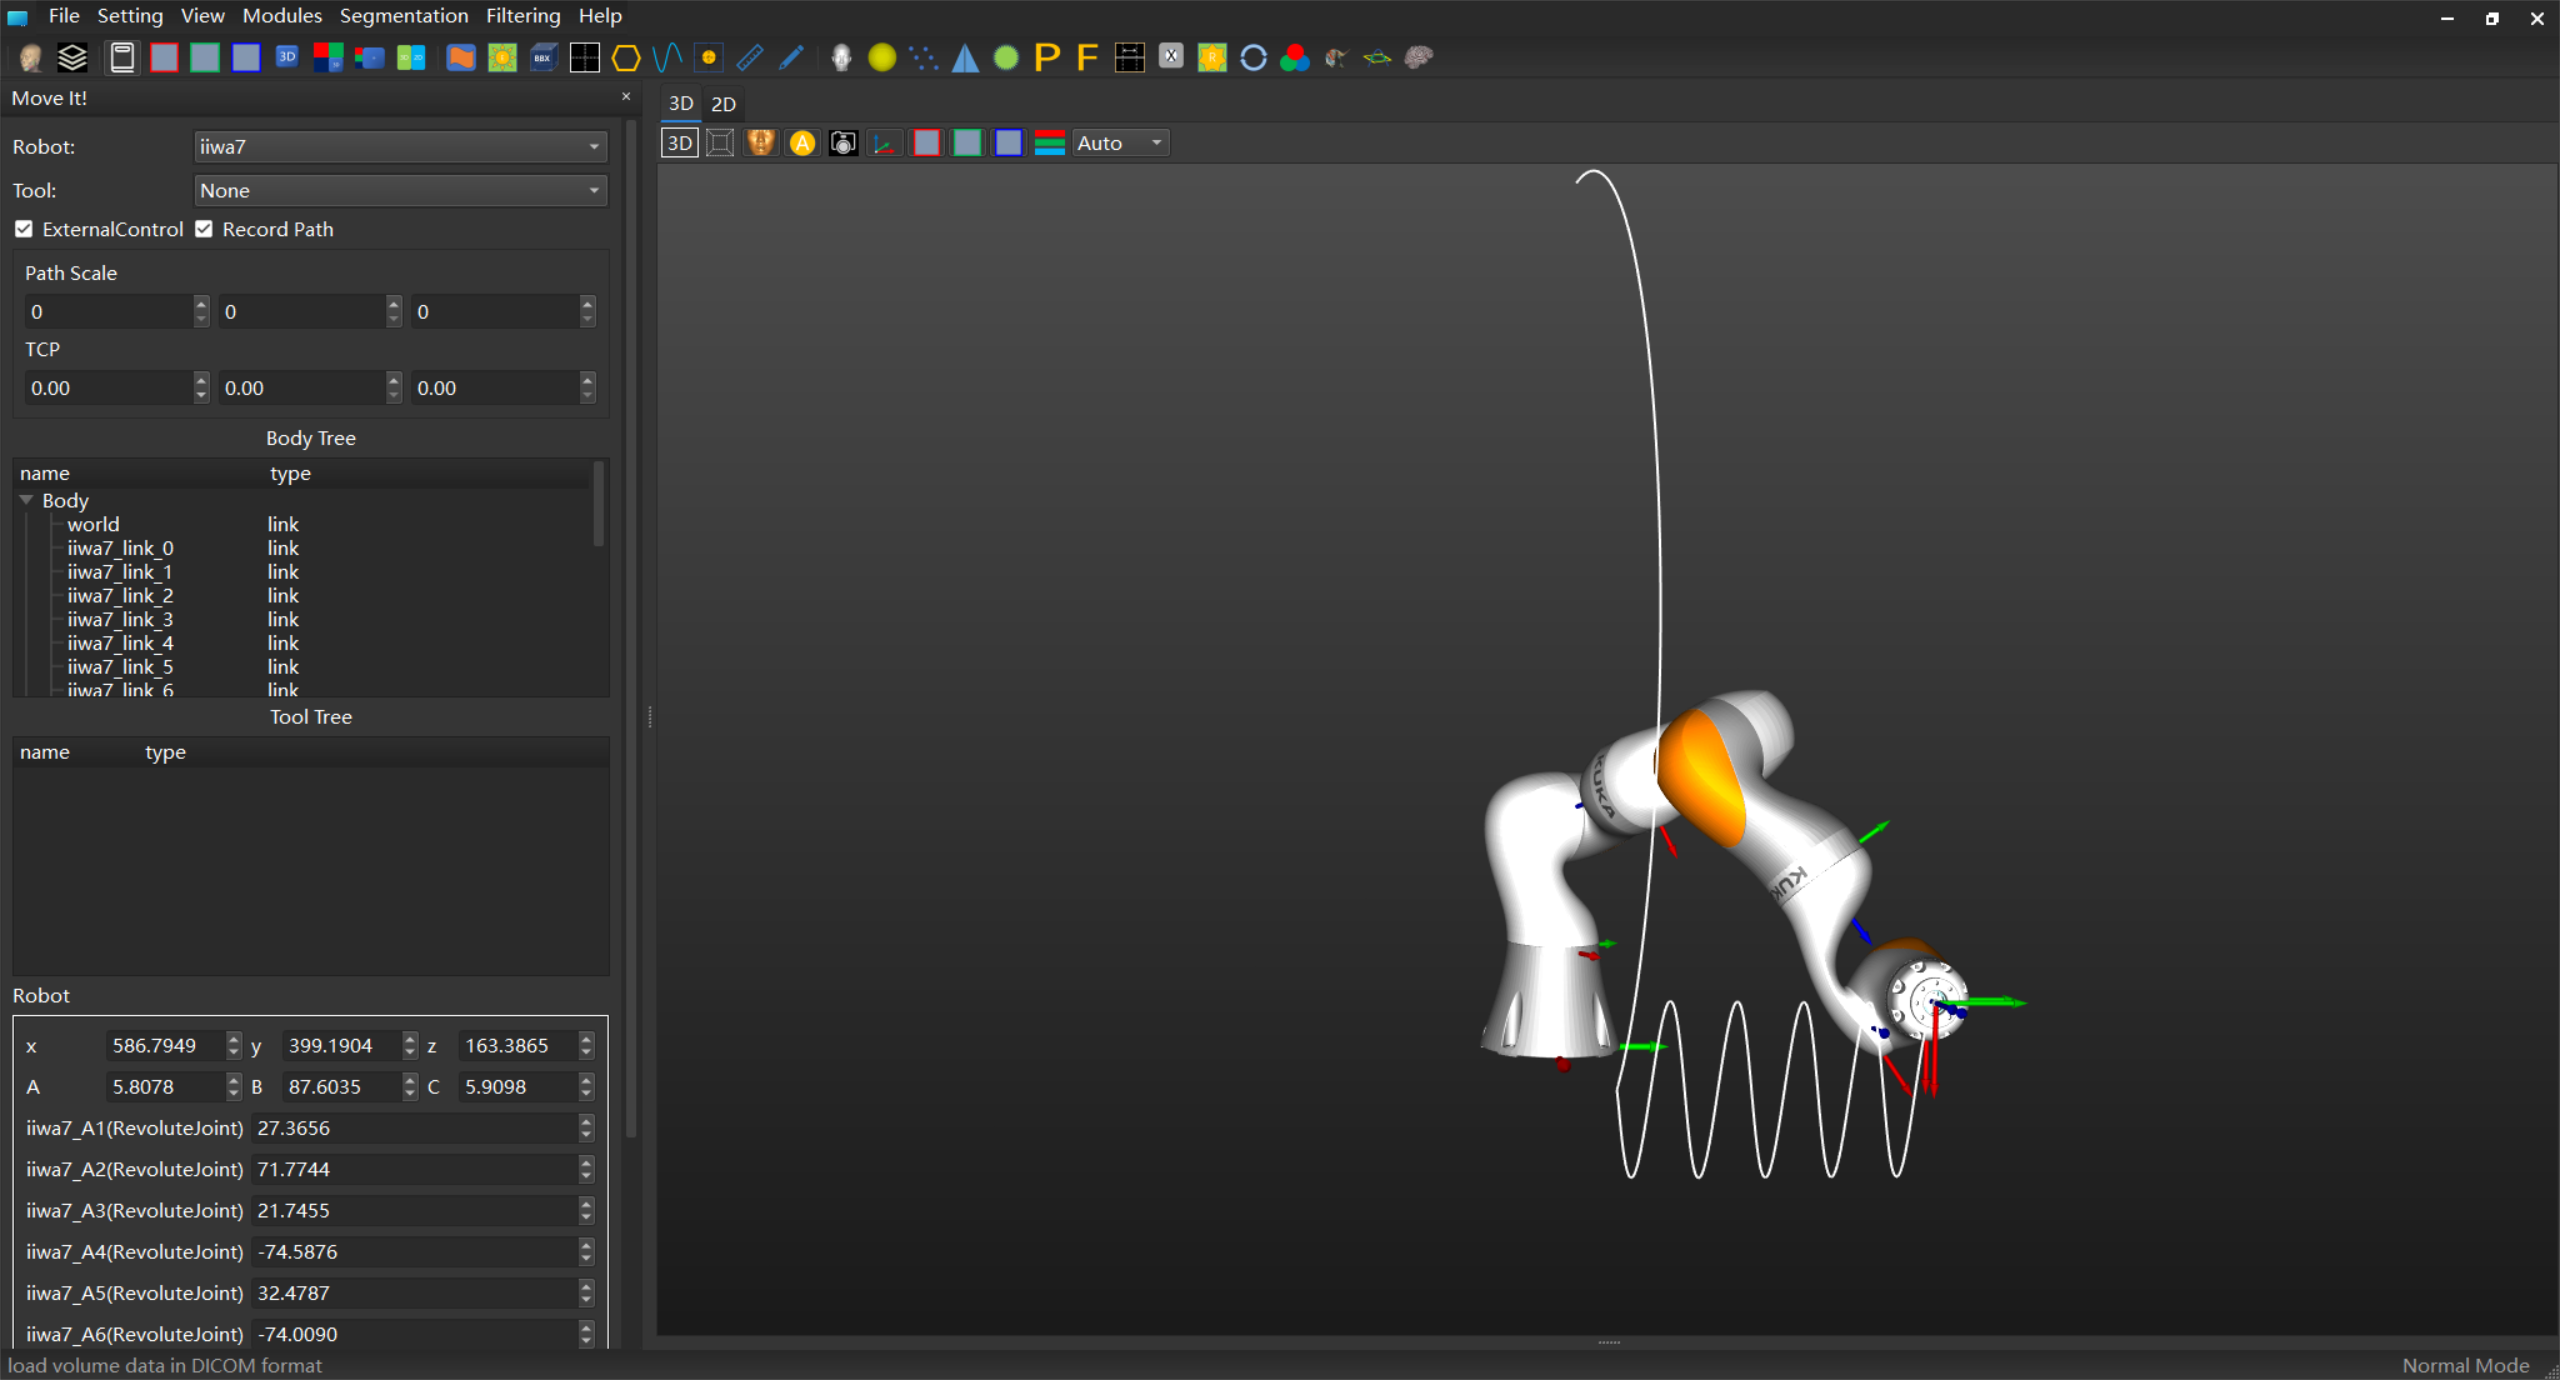Click the ruler measurement tool icon
Viewport: 2560px width, 1380px height.
coord(749,58)
